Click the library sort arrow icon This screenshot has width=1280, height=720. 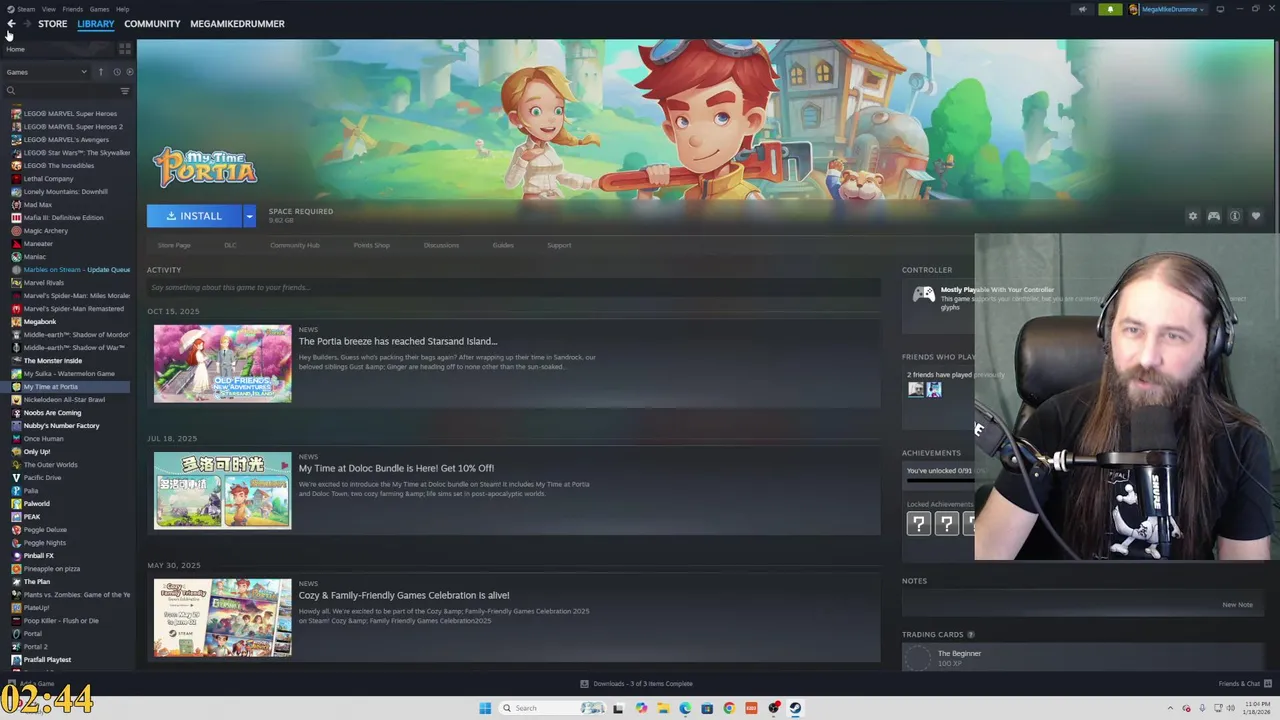(100, 72)
